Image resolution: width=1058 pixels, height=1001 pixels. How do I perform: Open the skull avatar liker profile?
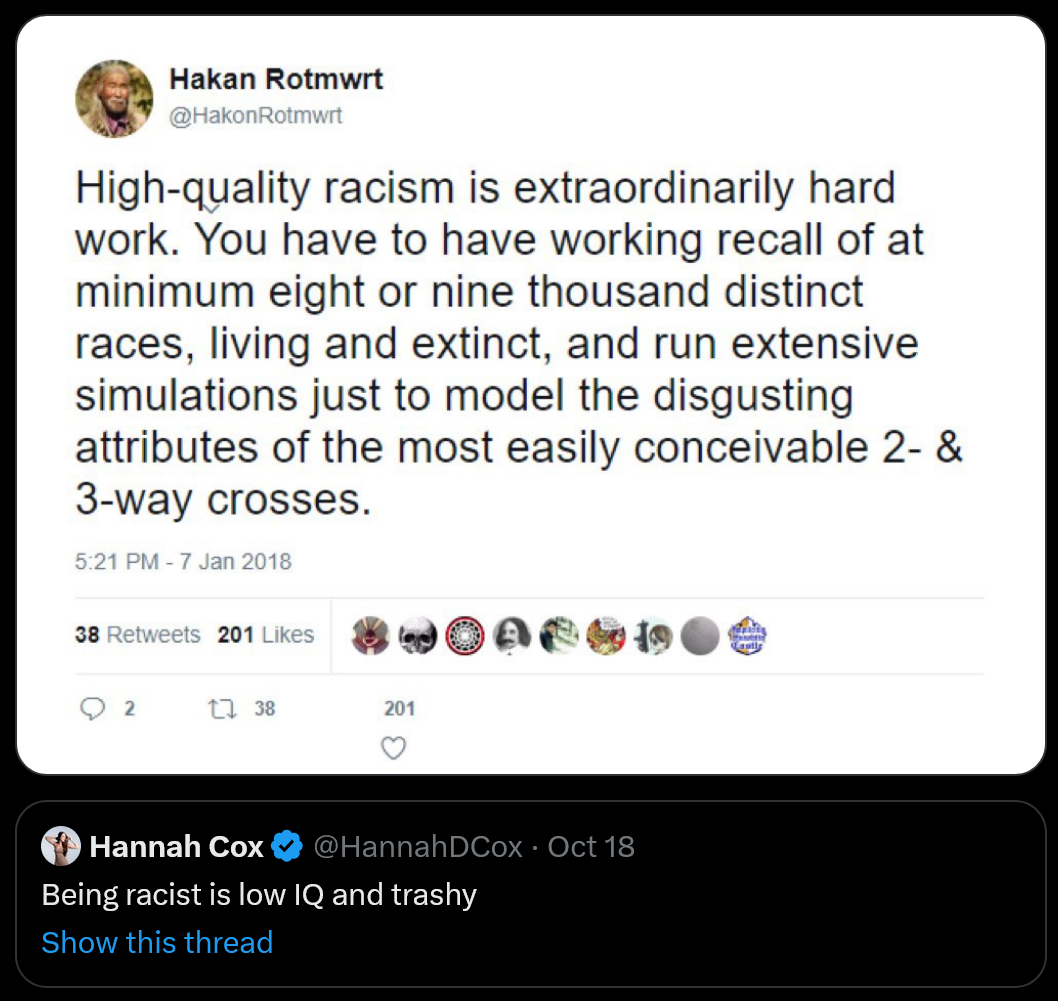click(x=417, y=635)
